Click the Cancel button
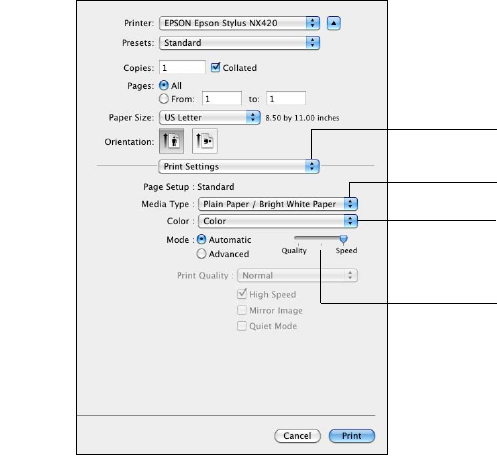 click(x=297, y=436)
